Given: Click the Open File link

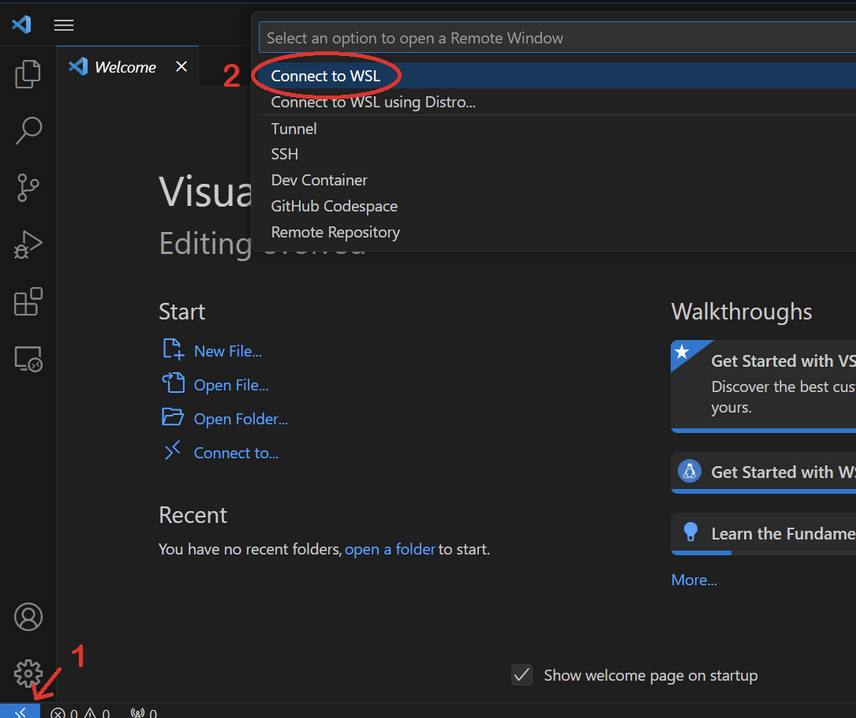Looking at the screenshot, I should pos(231,385).
